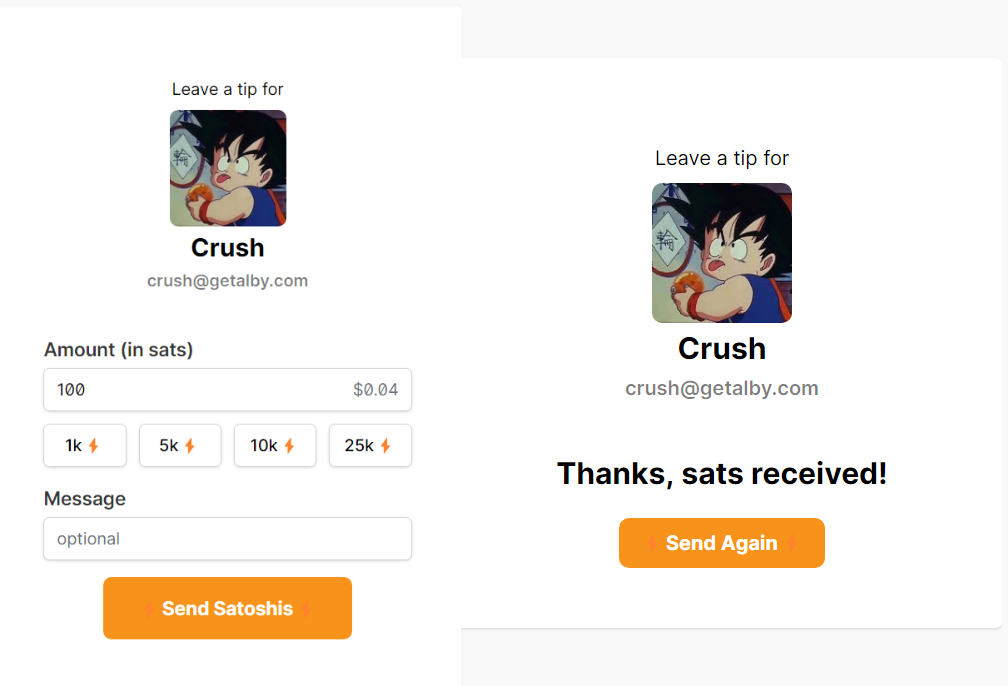Click the $0.04 fiat value in amount field

[x=375, y=390]
